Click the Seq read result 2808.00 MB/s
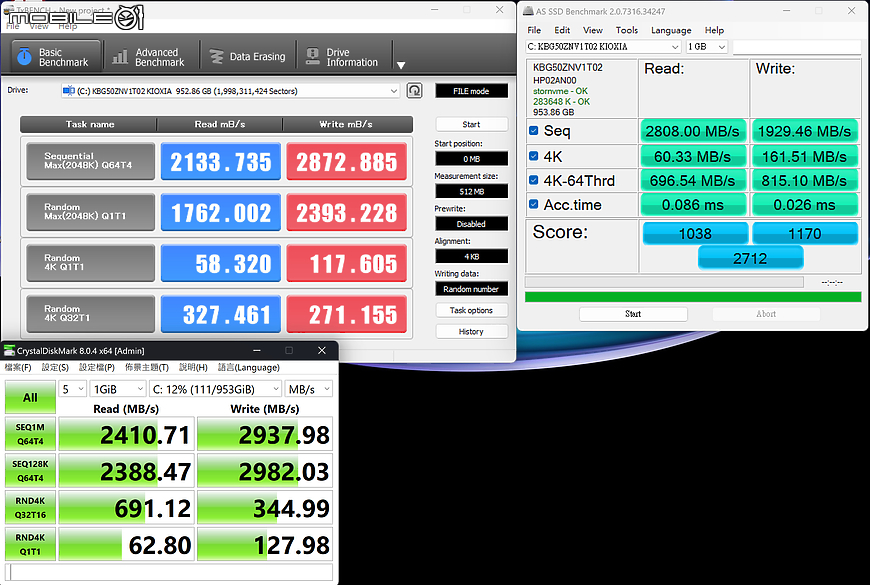The height and width of the screenshot is (585, 870). point(693,131)
